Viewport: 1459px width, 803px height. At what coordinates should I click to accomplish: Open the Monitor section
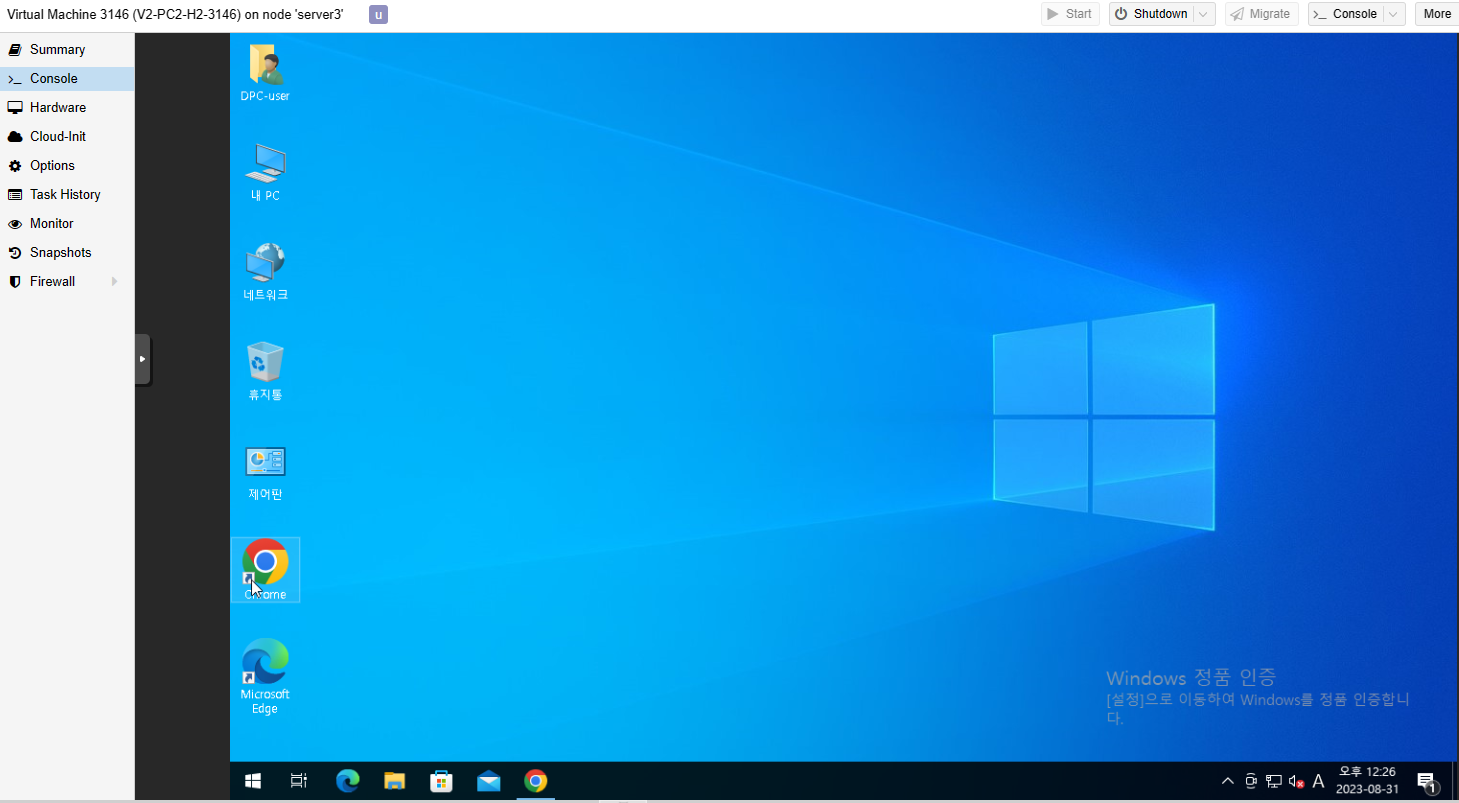point(67,223)
